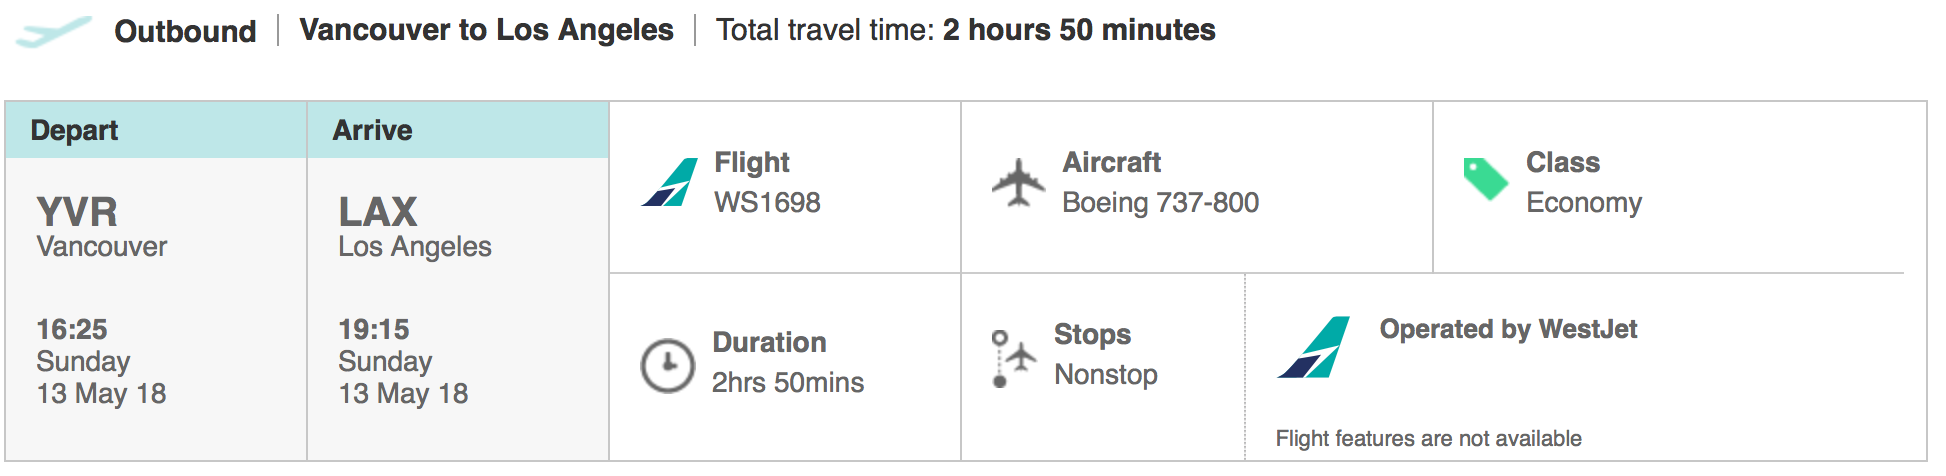This screenshot has width=1946, height=476.
Task: Click flight number WS1698
Action: pos(767,202)
